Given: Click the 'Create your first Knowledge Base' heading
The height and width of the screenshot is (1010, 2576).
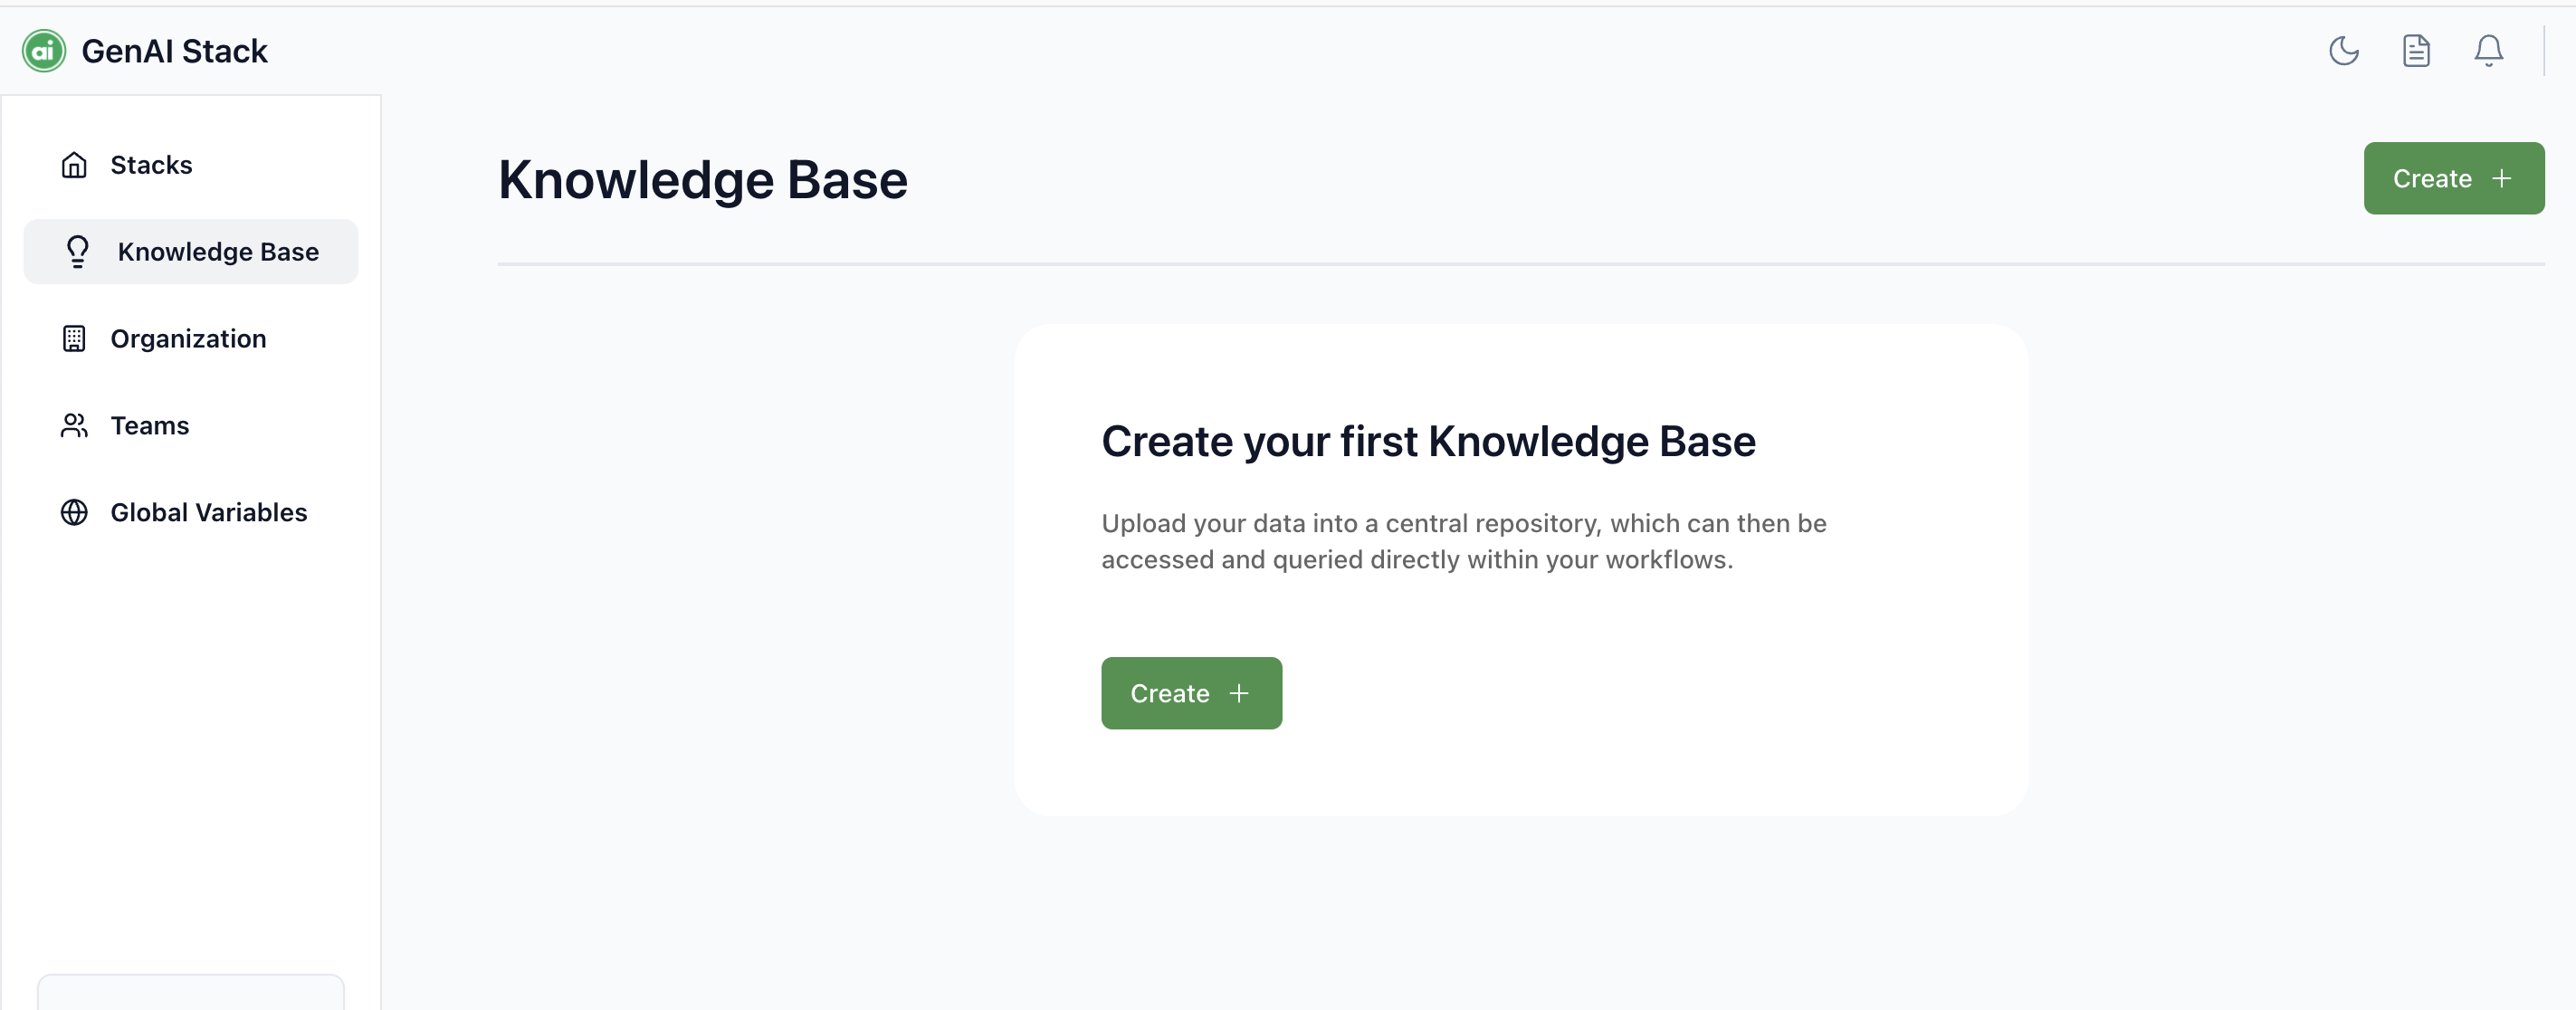Looking at the screenshot, I should [1428, 442].
